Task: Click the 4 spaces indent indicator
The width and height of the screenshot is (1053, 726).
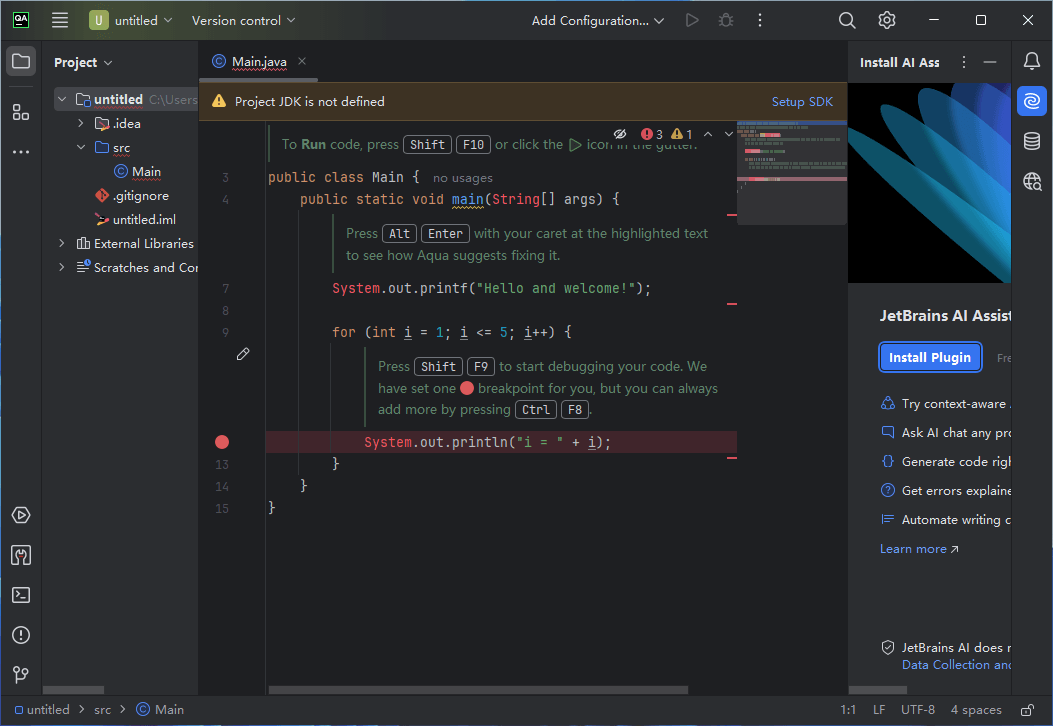Action: pos(976,710)
